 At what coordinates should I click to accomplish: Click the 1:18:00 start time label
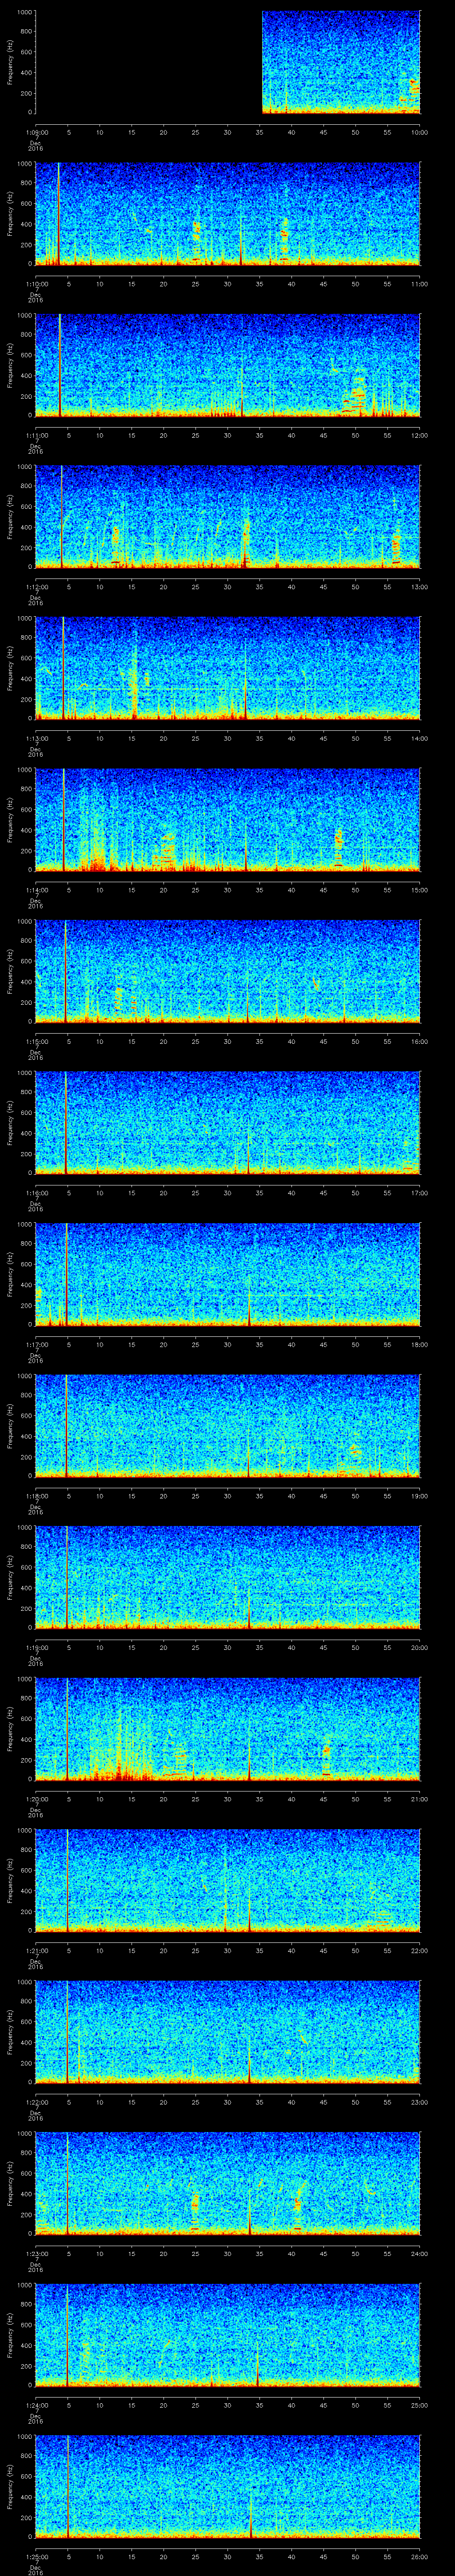tap(35, 1496)
